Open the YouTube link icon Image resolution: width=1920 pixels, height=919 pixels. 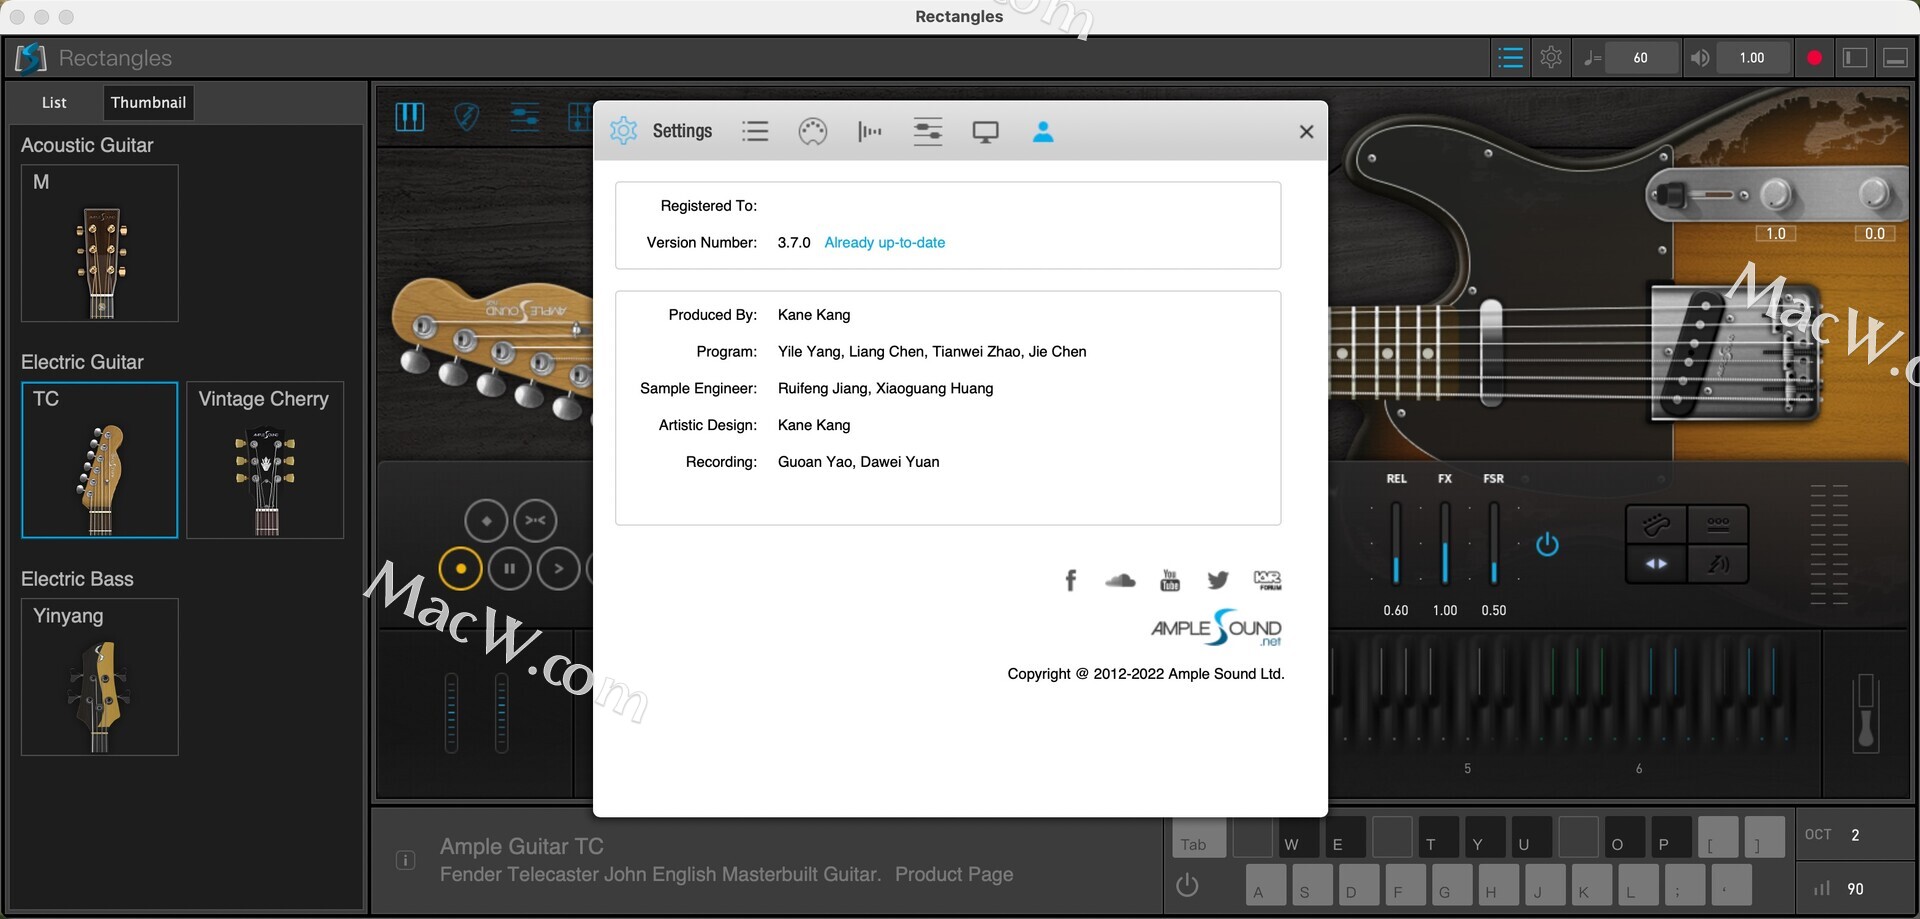click(x=1170, y=580)
